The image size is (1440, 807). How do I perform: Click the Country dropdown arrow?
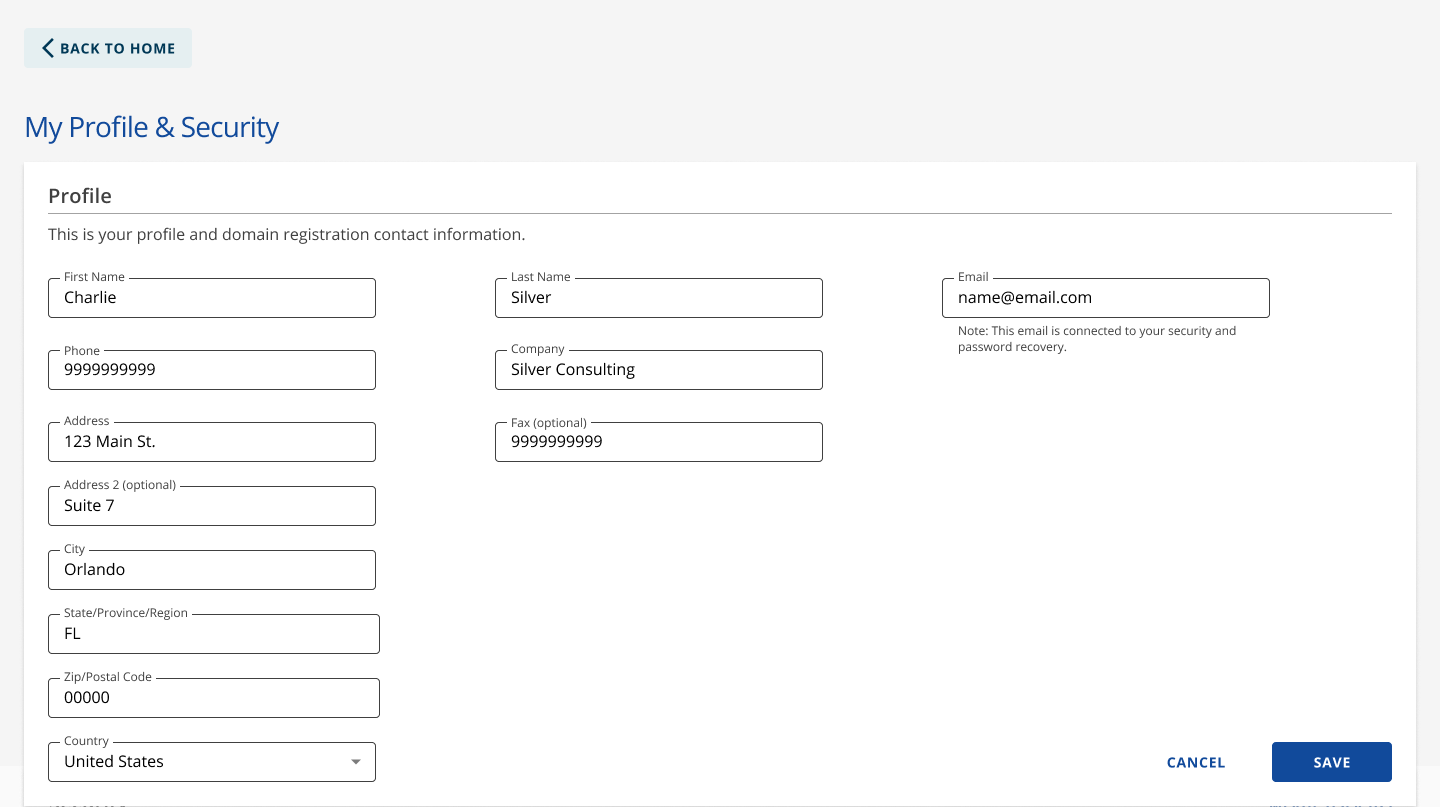[x=355, y=762]
